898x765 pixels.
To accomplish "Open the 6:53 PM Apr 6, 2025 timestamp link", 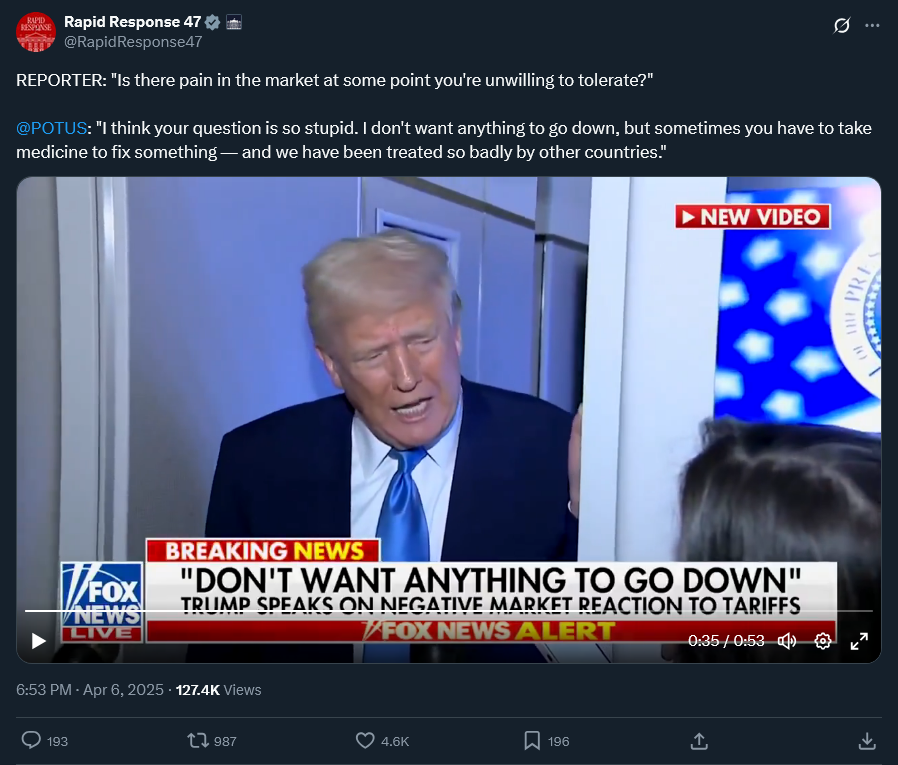I will coord(89,689).
